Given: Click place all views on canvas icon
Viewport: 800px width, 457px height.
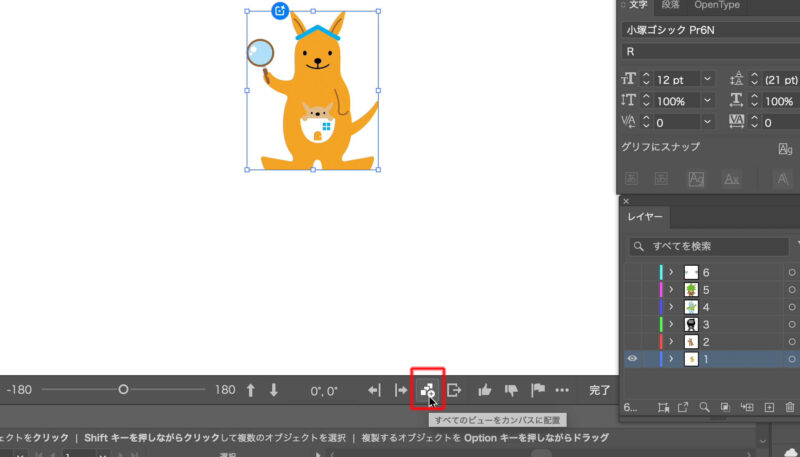Looking at the screenshot, I should point(428,391).
